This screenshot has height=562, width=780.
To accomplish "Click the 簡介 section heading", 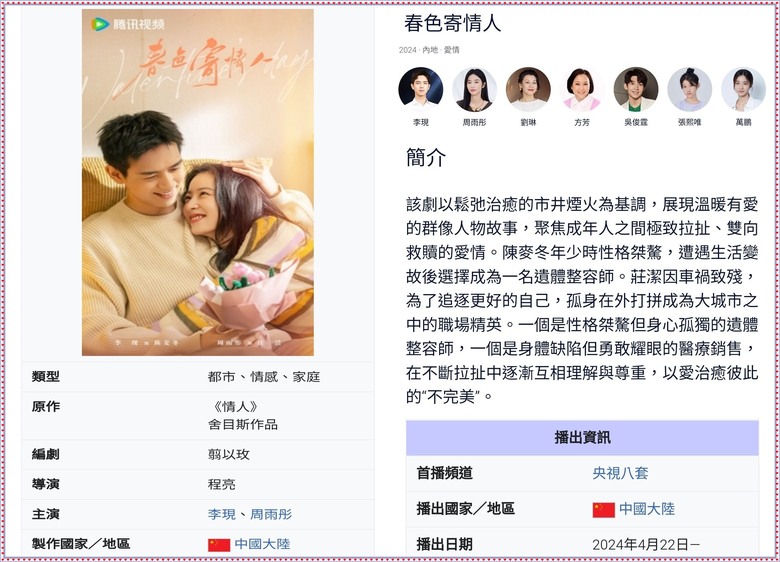I will click(x=426, y=158).
